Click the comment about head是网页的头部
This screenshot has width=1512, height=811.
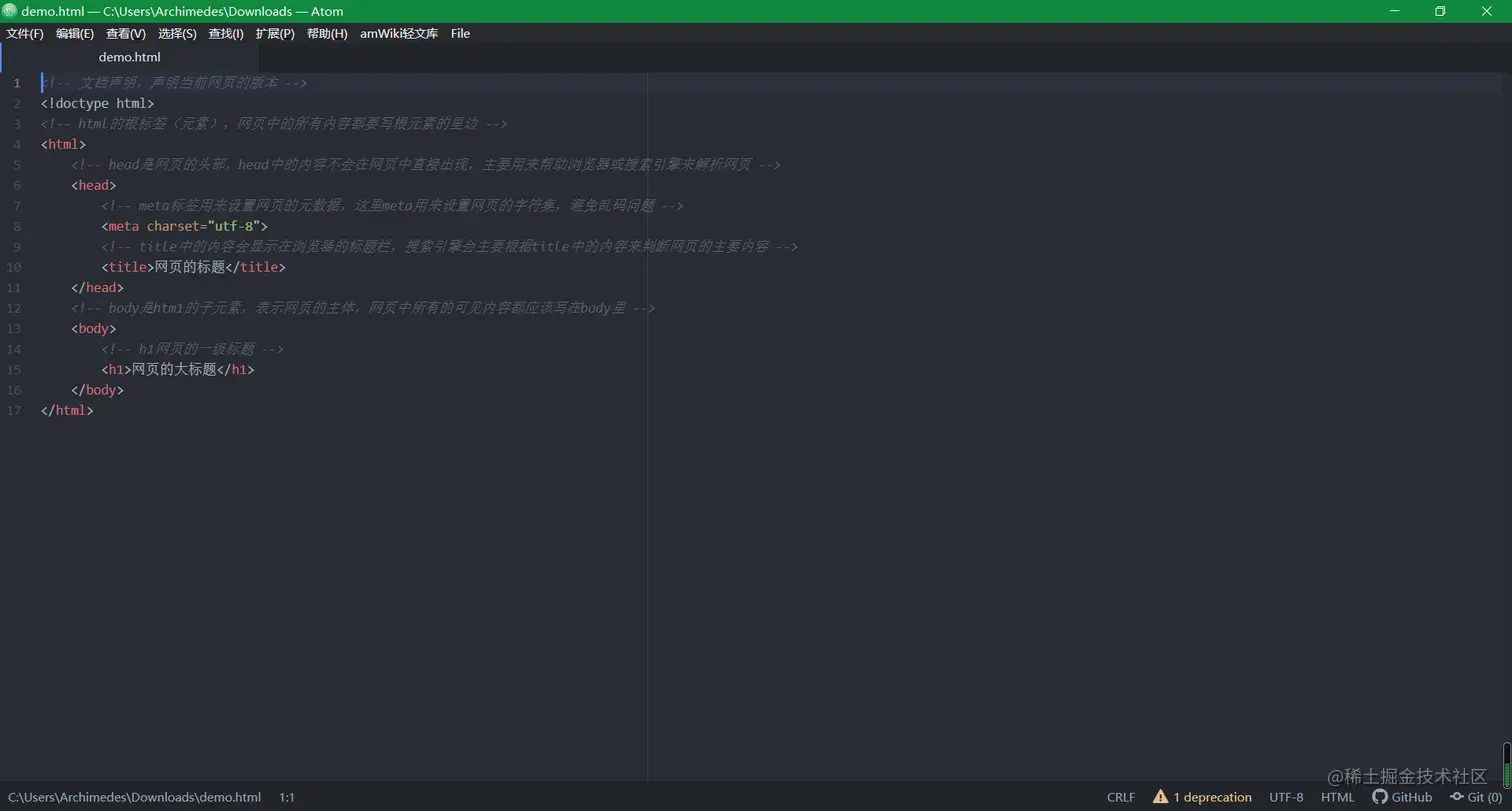[x=426, y=165]
